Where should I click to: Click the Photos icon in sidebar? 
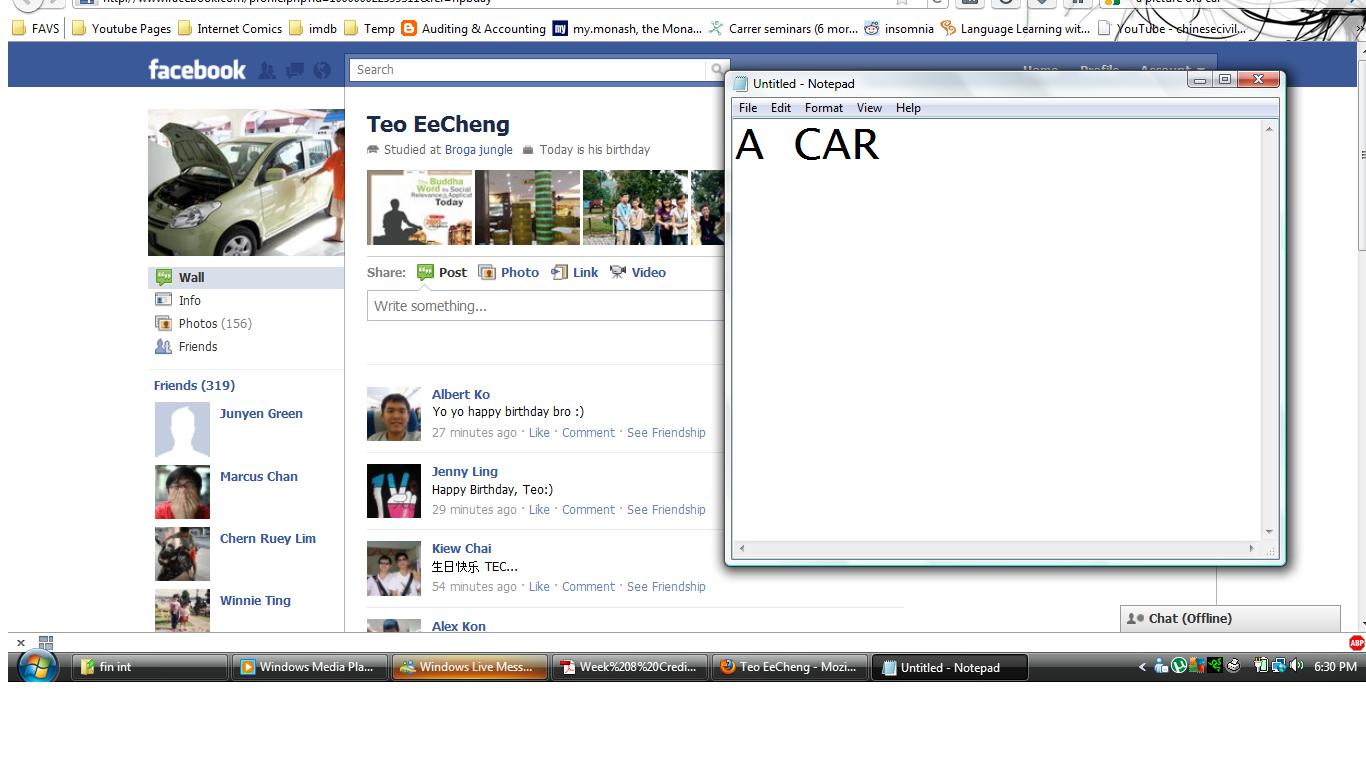tap(163, 323)
